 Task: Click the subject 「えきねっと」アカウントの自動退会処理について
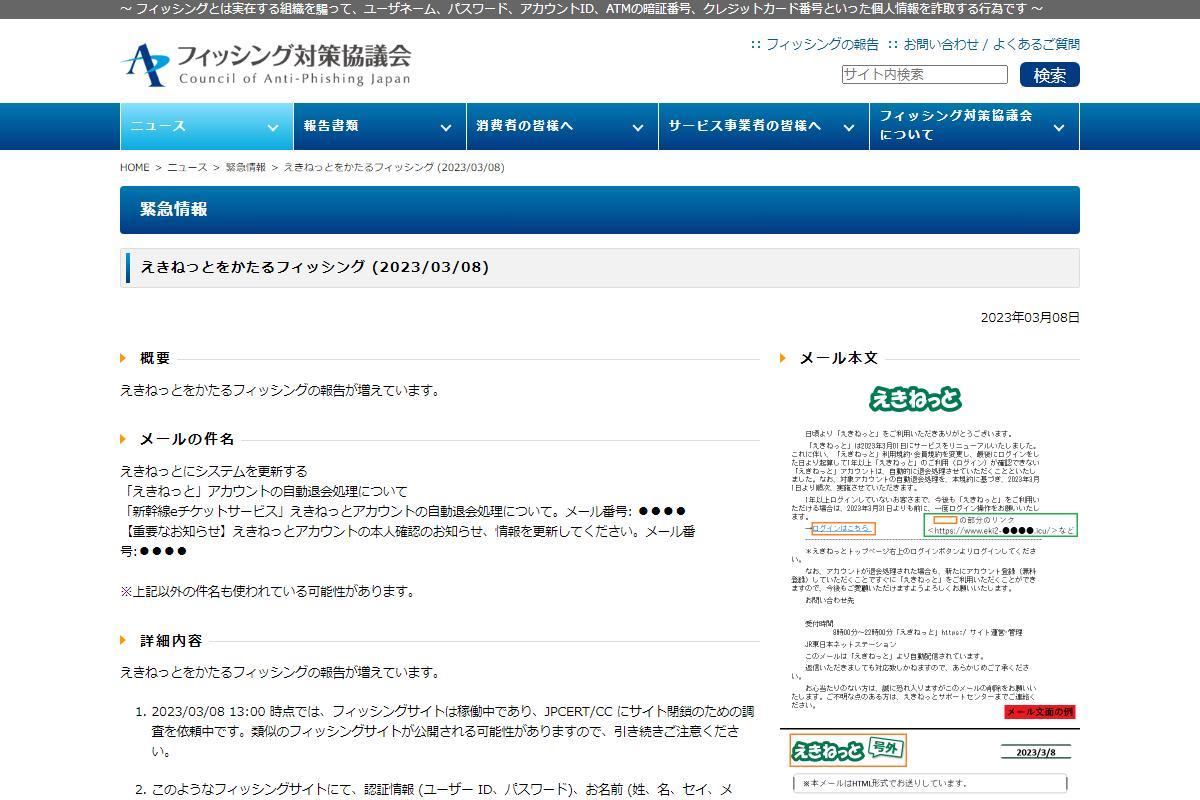click(264, 491)
